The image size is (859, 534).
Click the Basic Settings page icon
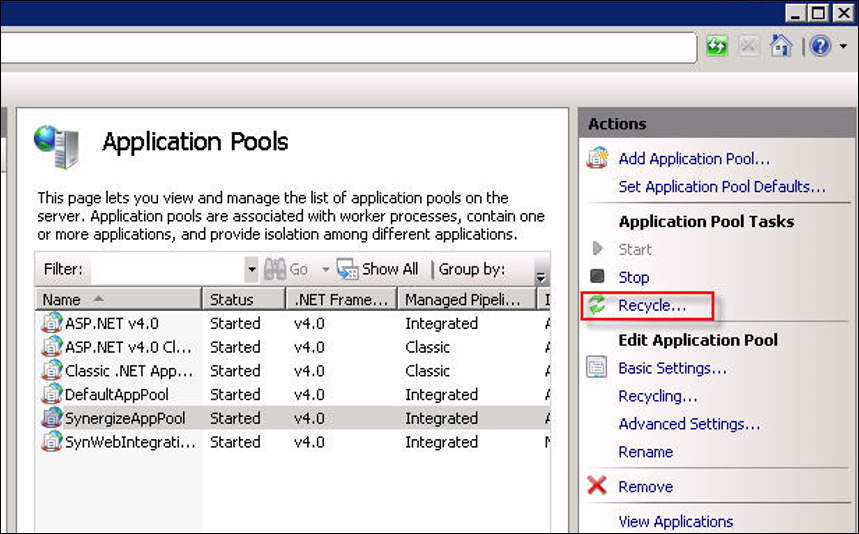597,367
